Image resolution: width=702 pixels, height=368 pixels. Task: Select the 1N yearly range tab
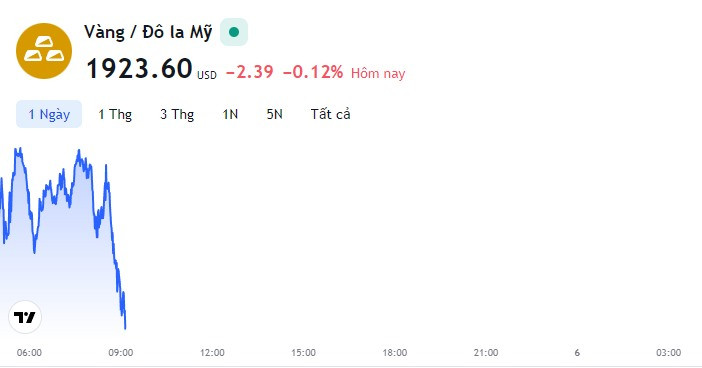[230, 114]
